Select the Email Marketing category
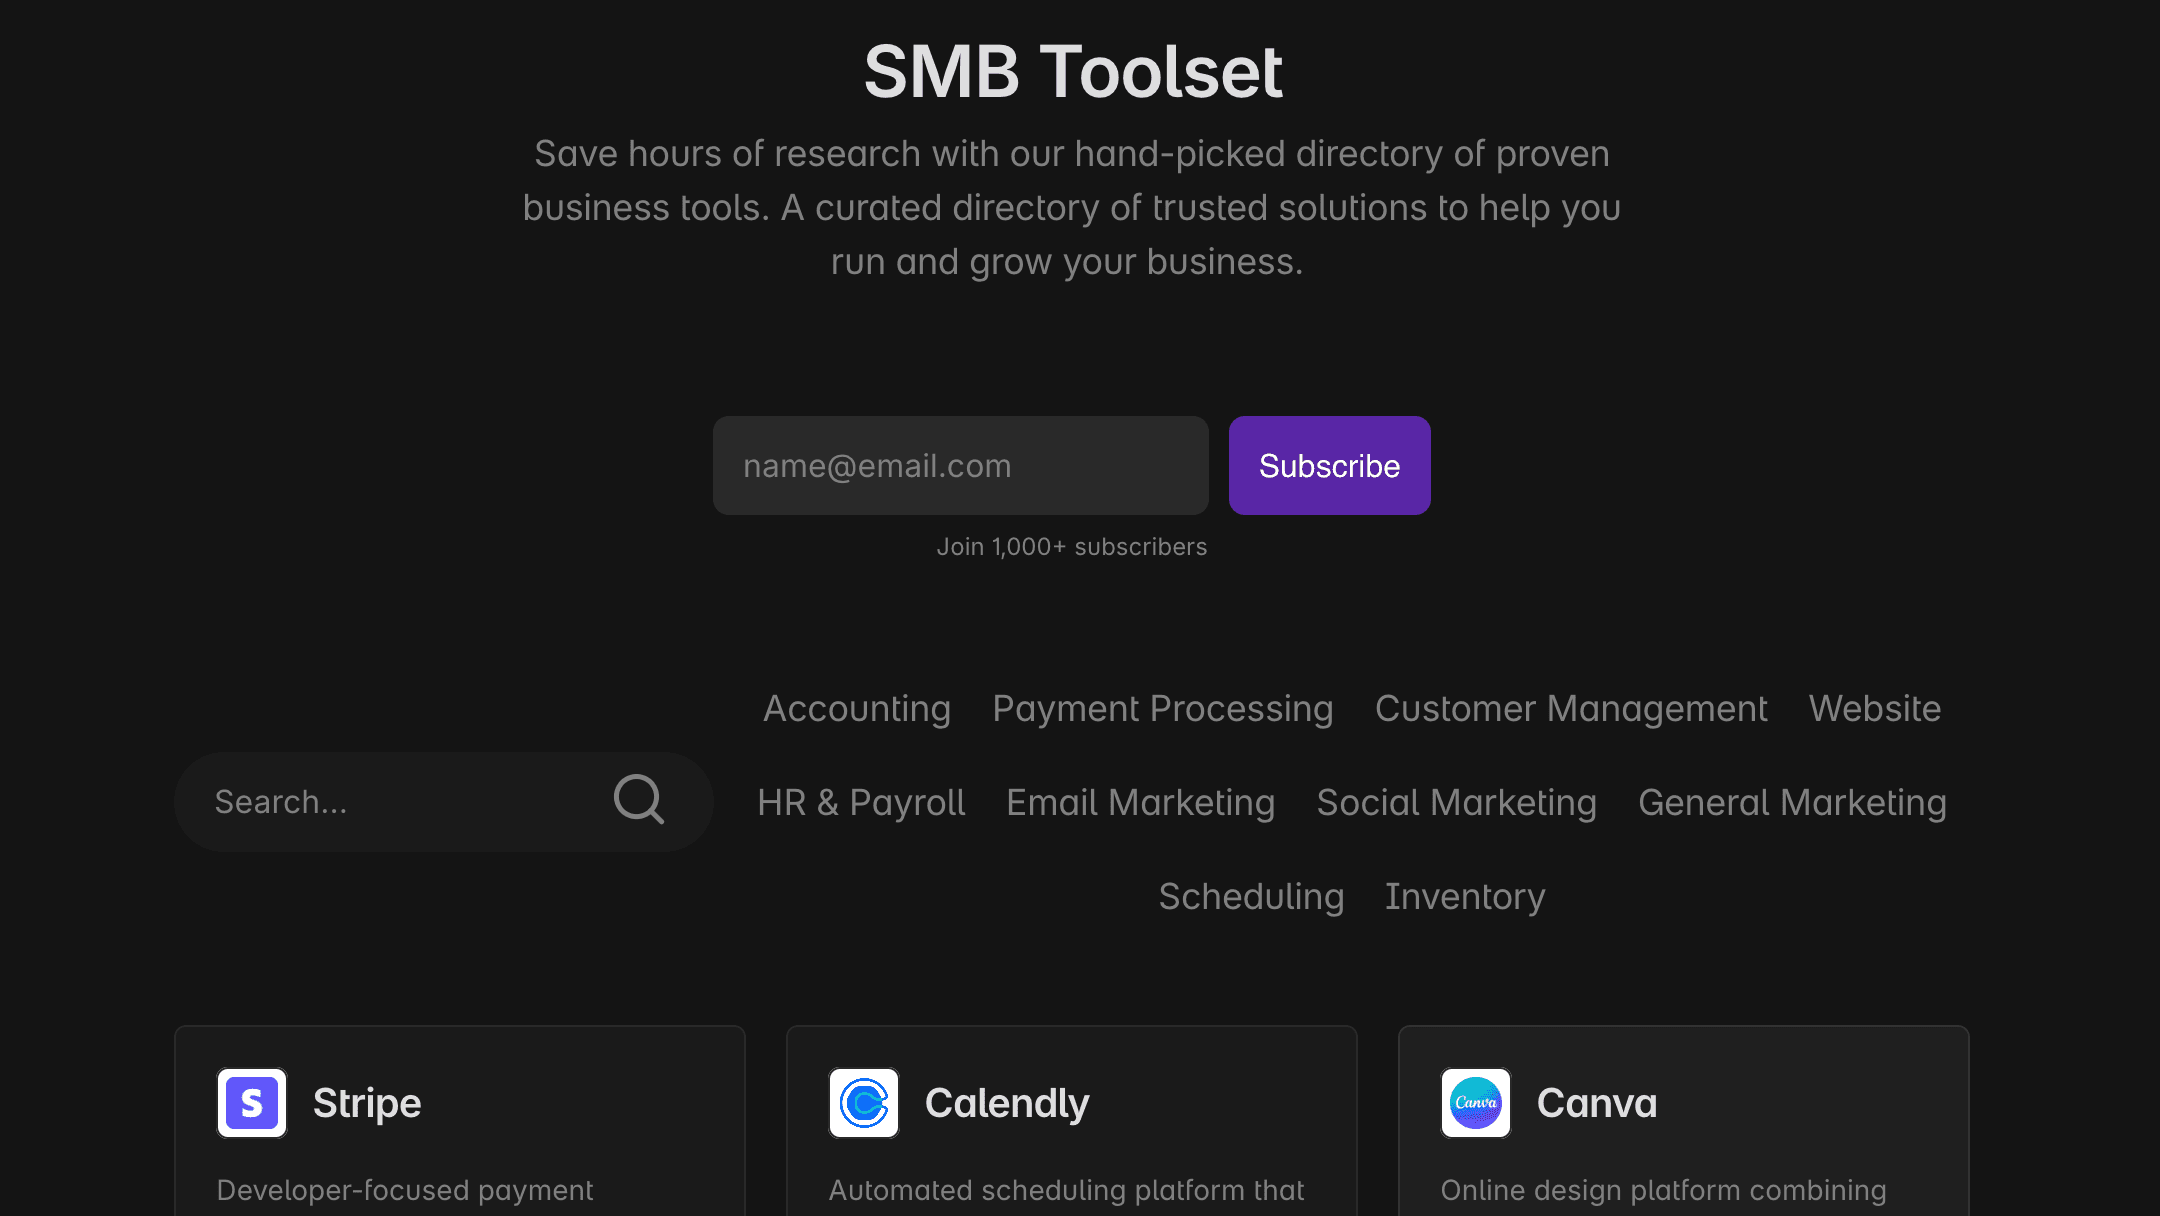Viewport: 2160px width, 1216px height. (1141, 802)
